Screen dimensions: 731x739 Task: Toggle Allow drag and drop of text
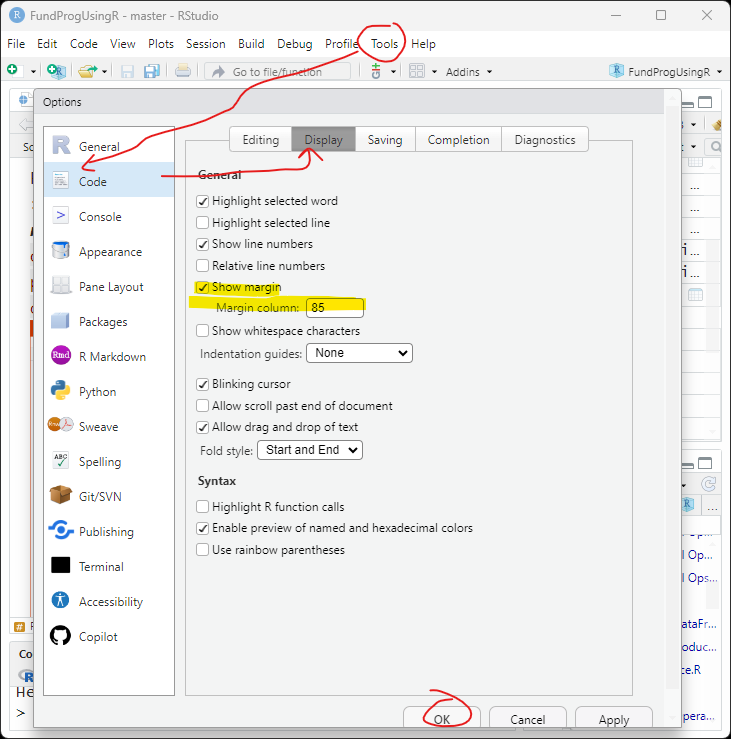click(203, 427)
